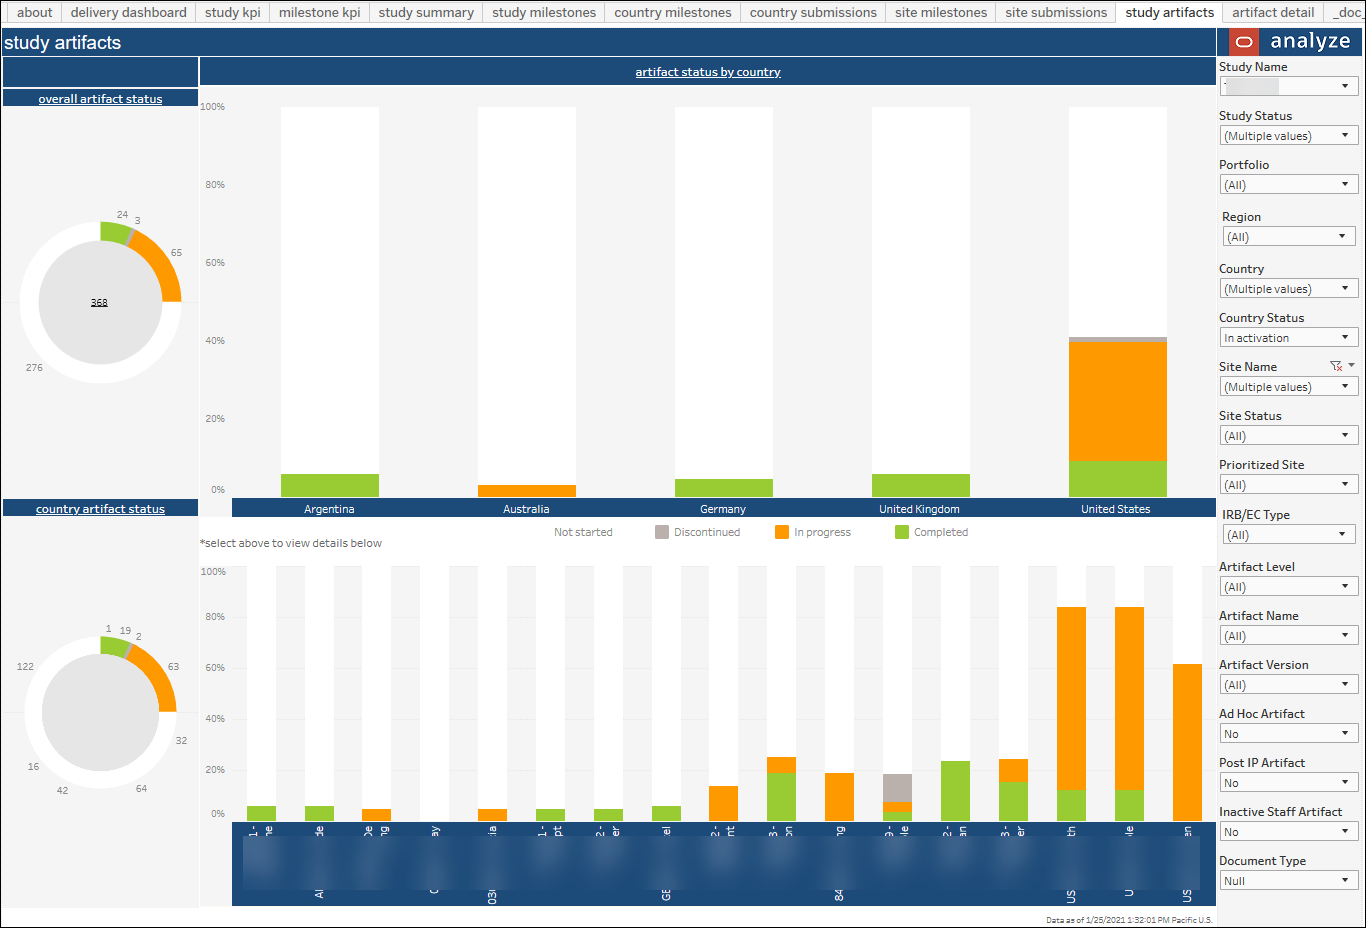This screenshot has height=928, width=1366.
Task: Open the site submissions tab
Action: pyautogui.click(x=1056, y=12)
